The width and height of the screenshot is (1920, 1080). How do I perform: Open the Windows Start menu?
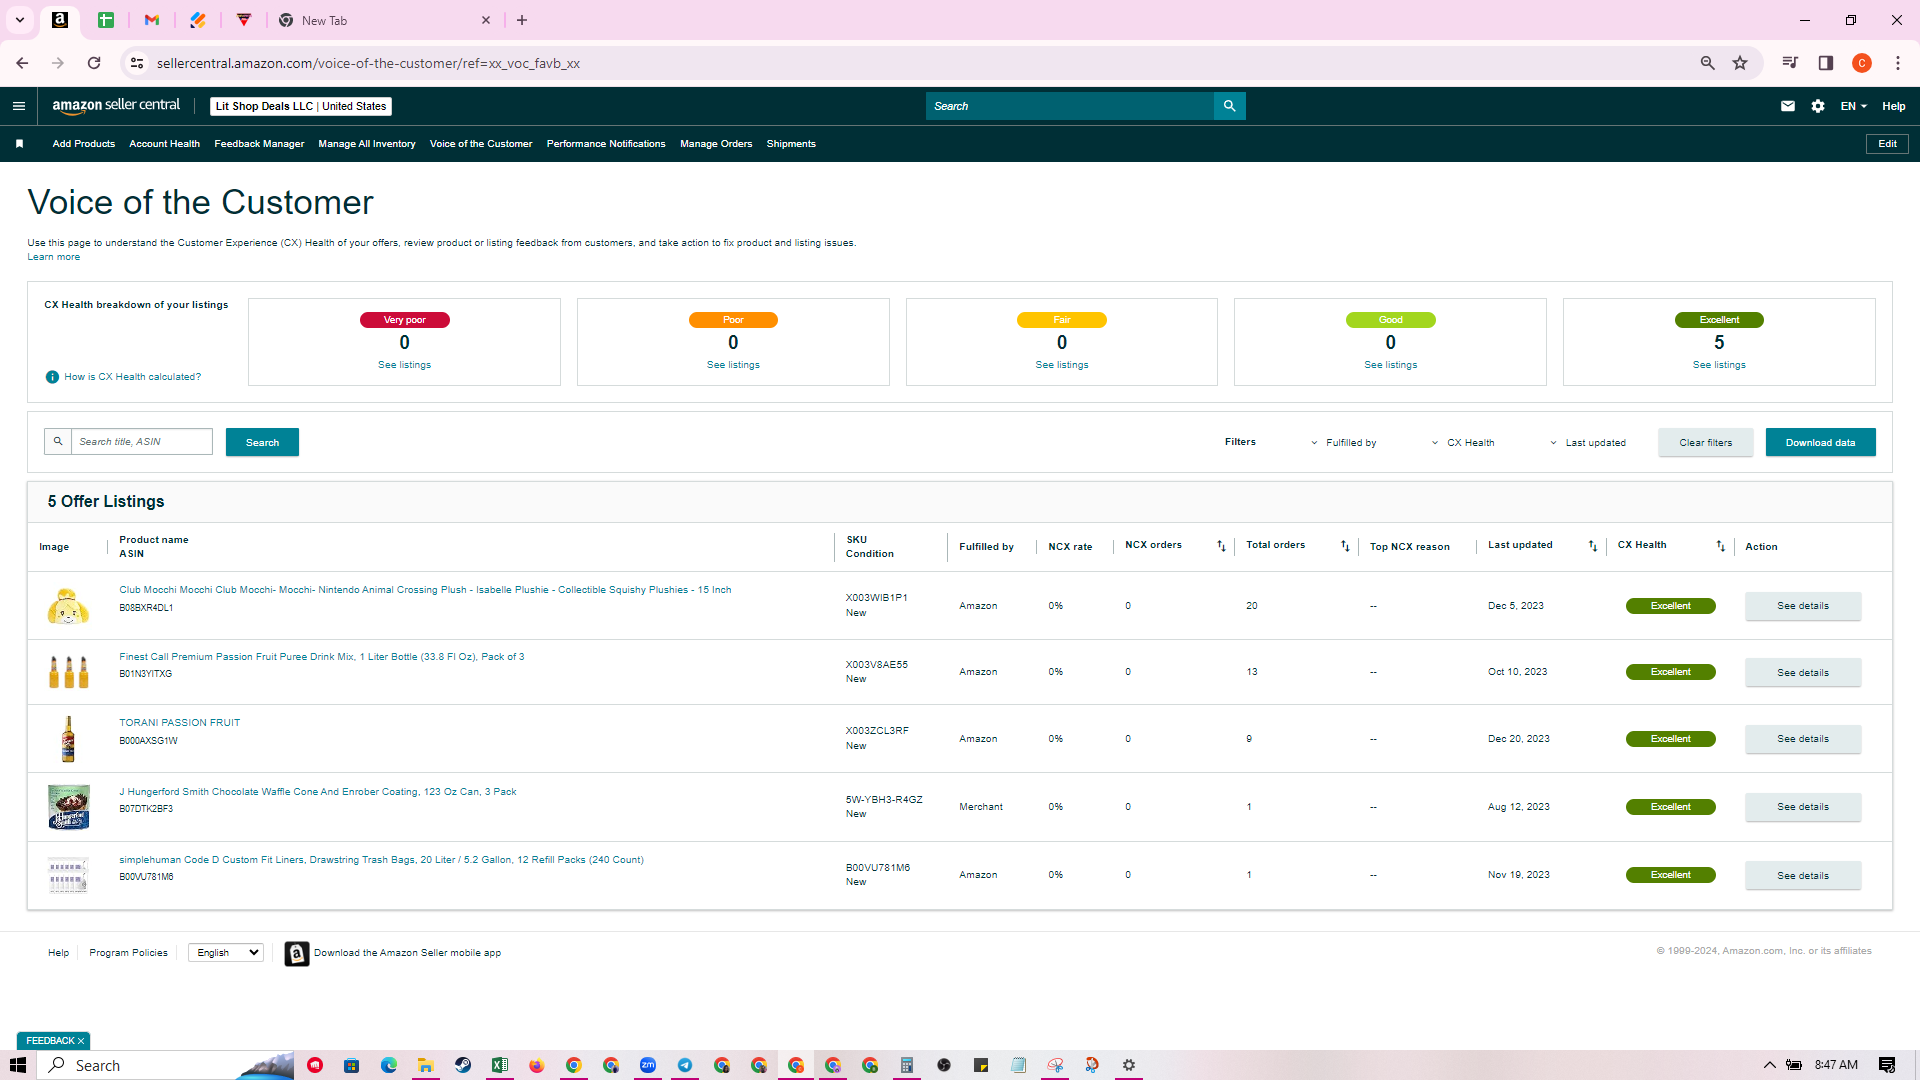(x=18, y=1065)
